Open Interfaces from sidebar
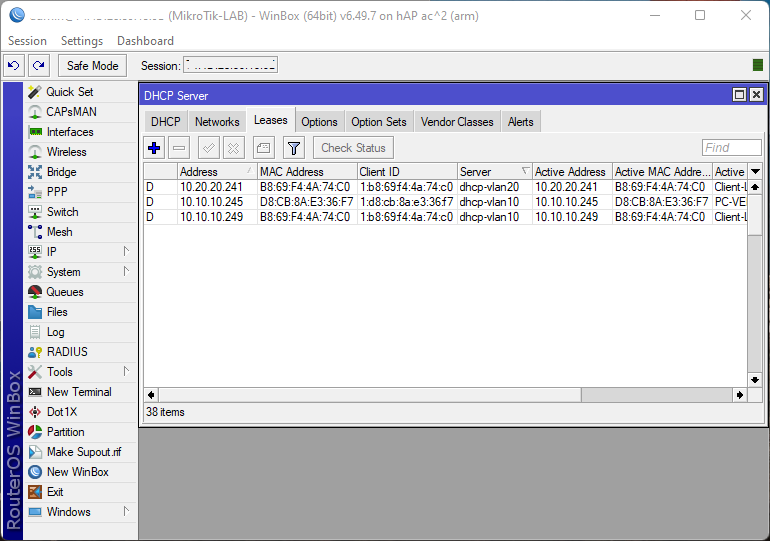 (81, 132)
